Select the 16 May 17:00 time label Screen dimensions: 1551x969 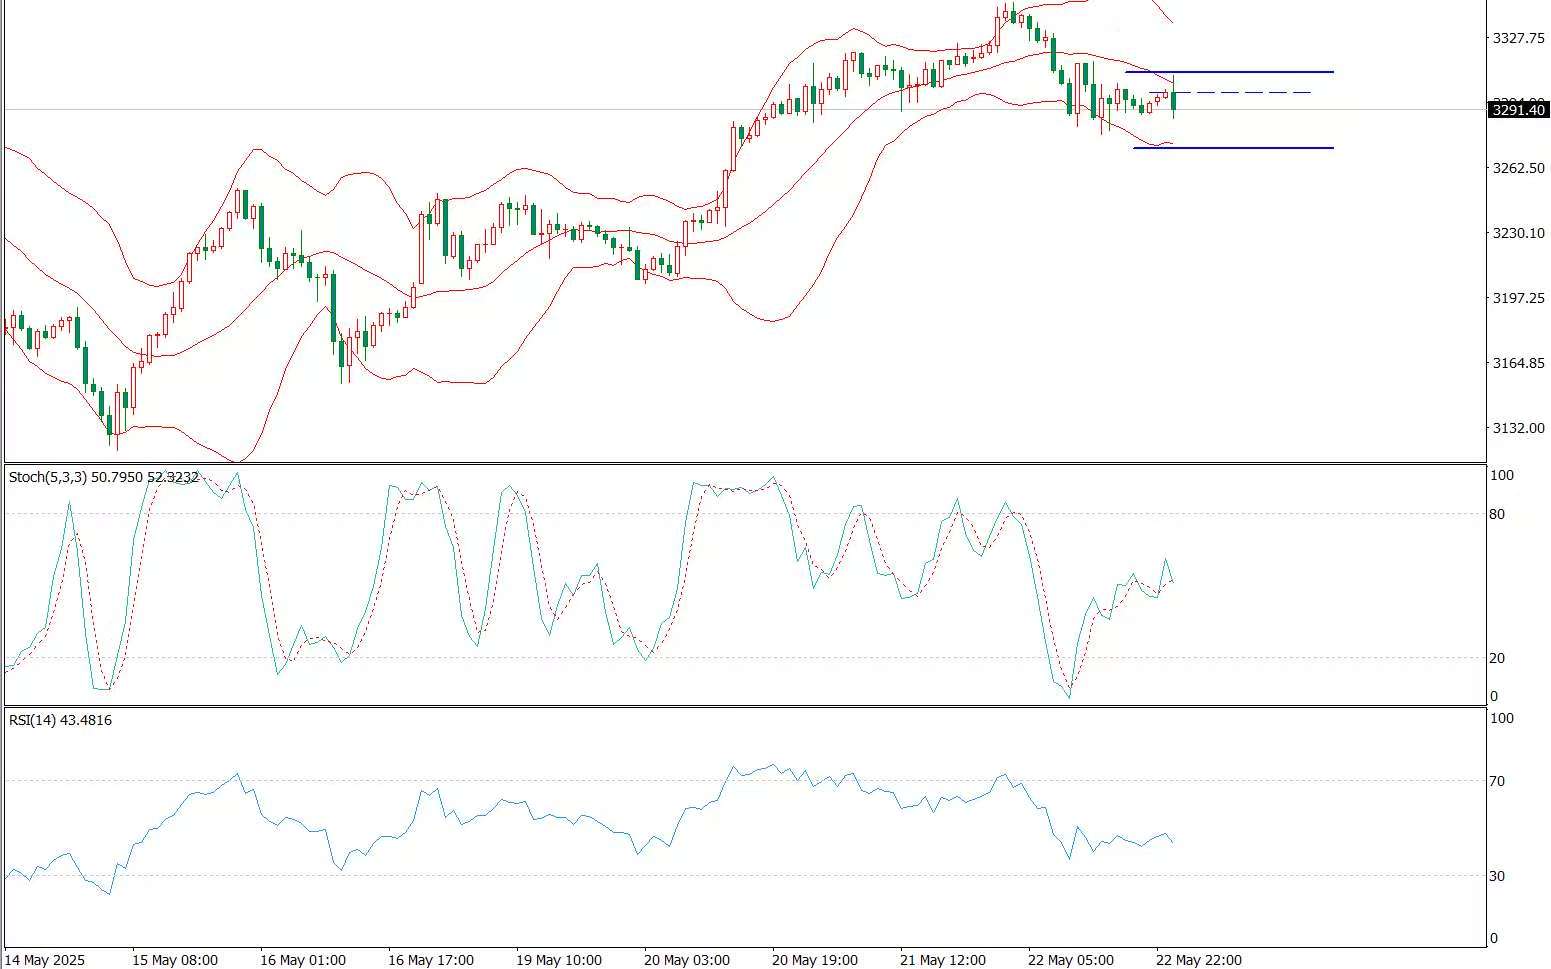431,960
